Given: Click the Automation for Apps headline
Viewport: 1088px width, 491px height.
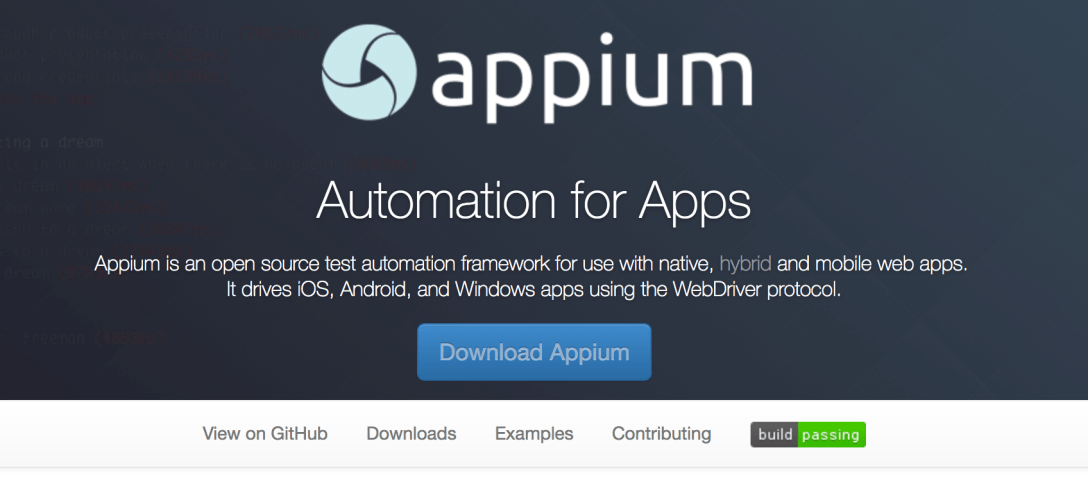Looking at the screenshot, I should 533,201.
